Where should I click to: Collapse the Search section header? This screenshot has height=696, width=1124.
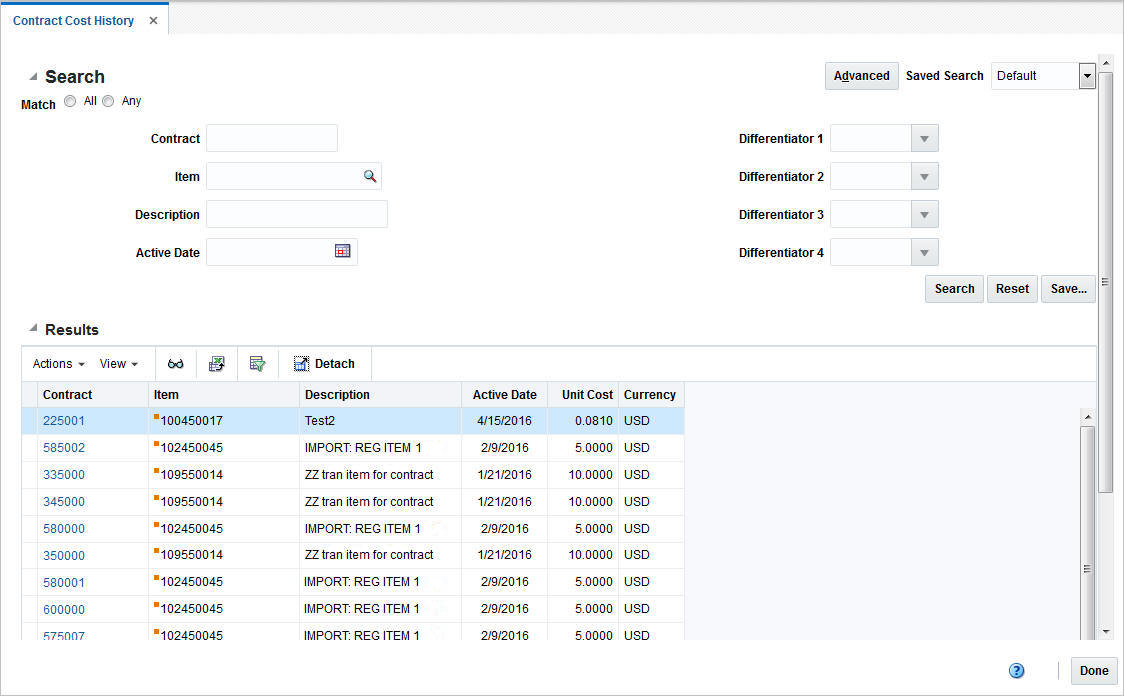tap(33, 76)
